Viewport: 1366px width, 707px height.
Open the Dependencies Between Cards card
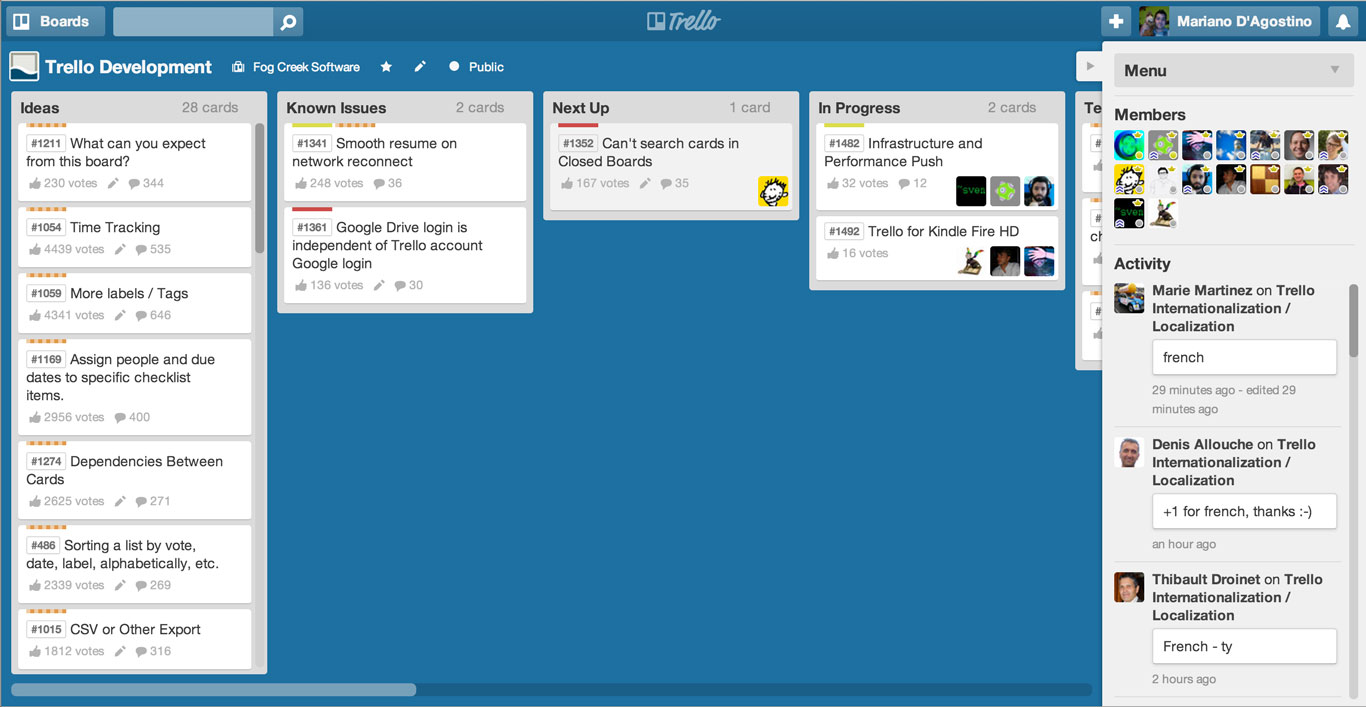coord(134,480)
